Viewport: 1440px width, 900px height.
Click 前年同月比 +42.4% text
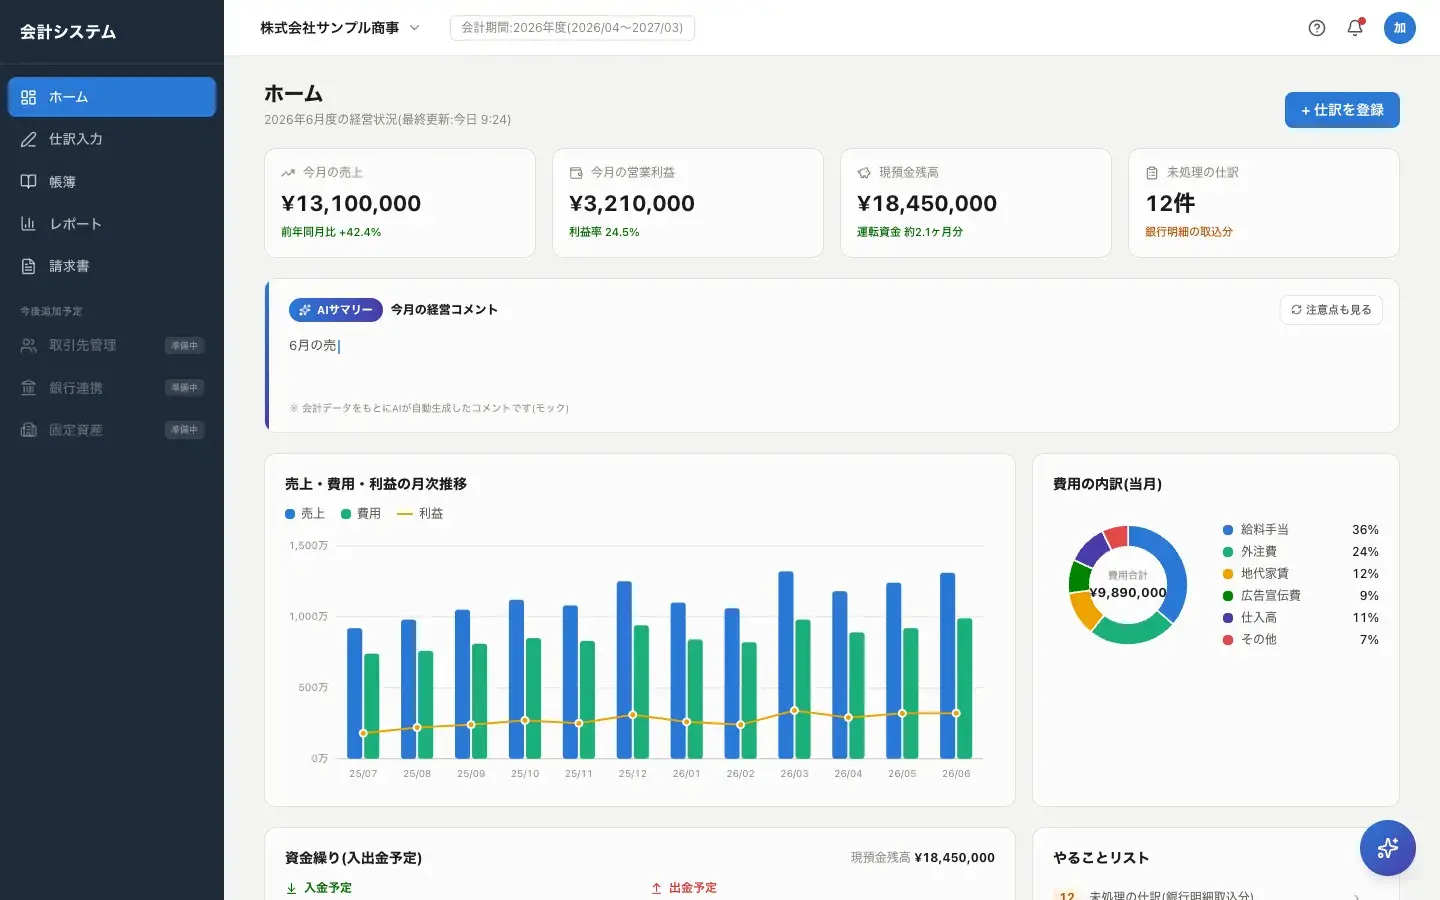[x=331, y=232]
